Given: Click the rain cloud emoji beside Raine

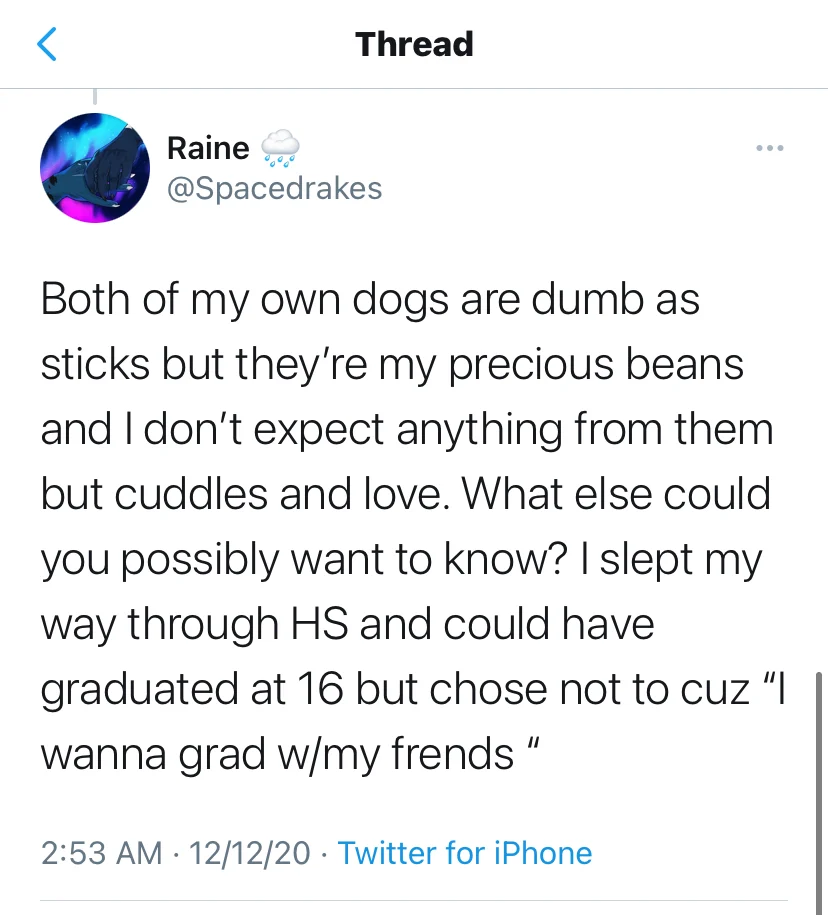Looking at the screenshot, I should click(x=280, y=148).
